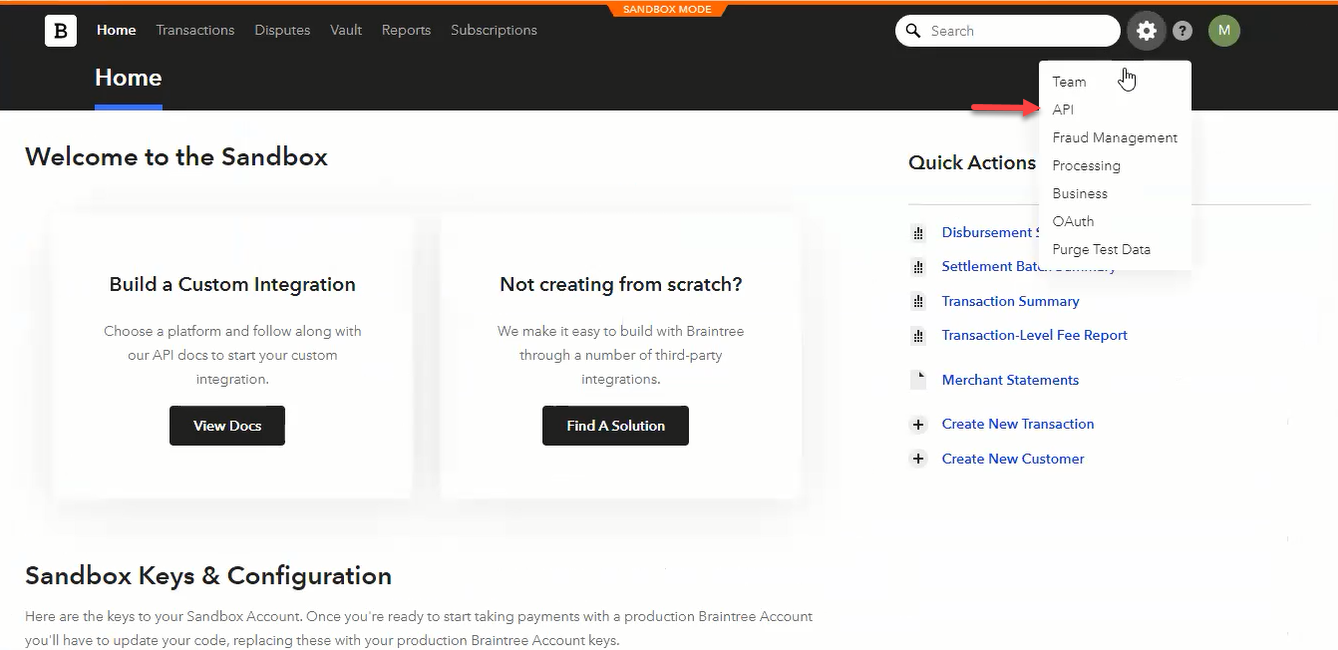Click report icon beside Transaction-Level Fee Report
This screenshot has width=1338, height=650.
pos(918,336)
